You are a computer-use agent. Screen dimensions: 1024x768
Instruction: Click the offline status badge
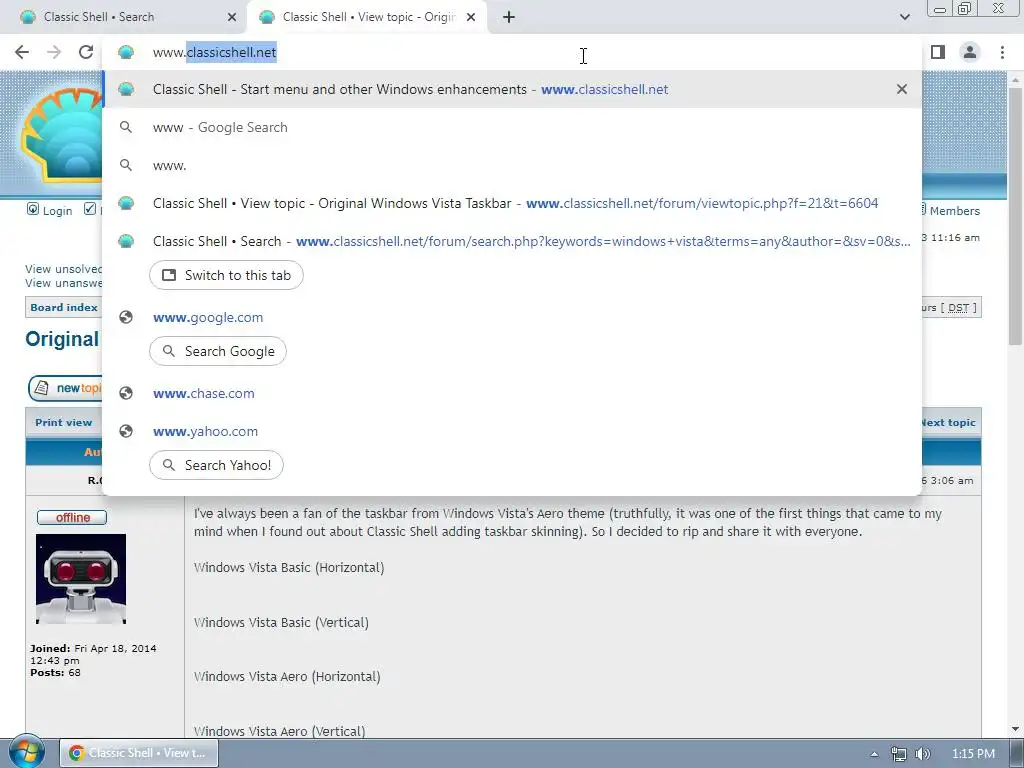pos(72,517)
